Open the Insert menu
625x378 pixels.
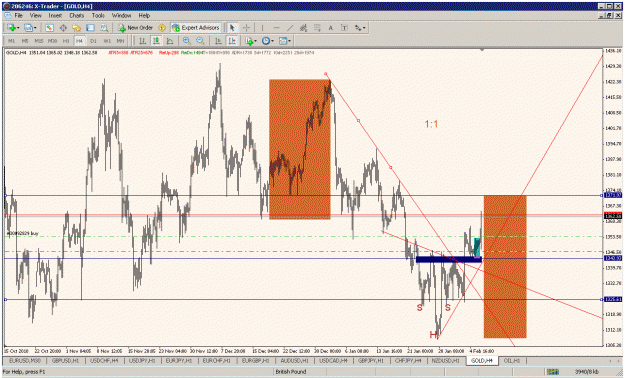click(x=55, y=15)
